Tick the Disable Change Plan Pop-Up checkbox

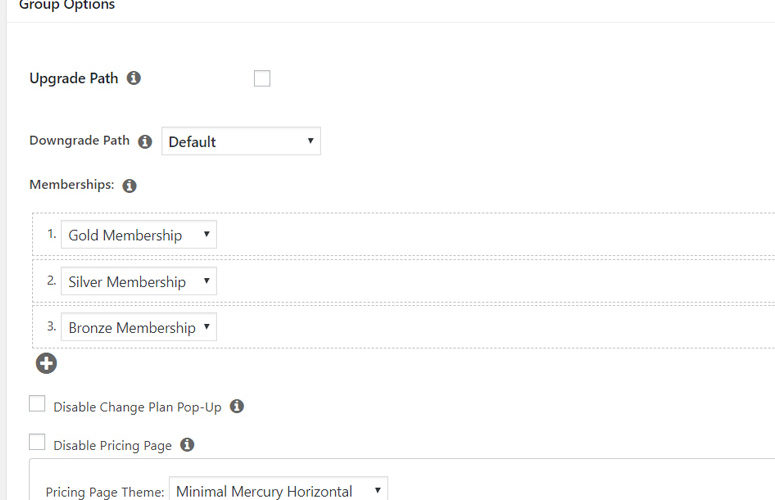[x=37, y=404]
